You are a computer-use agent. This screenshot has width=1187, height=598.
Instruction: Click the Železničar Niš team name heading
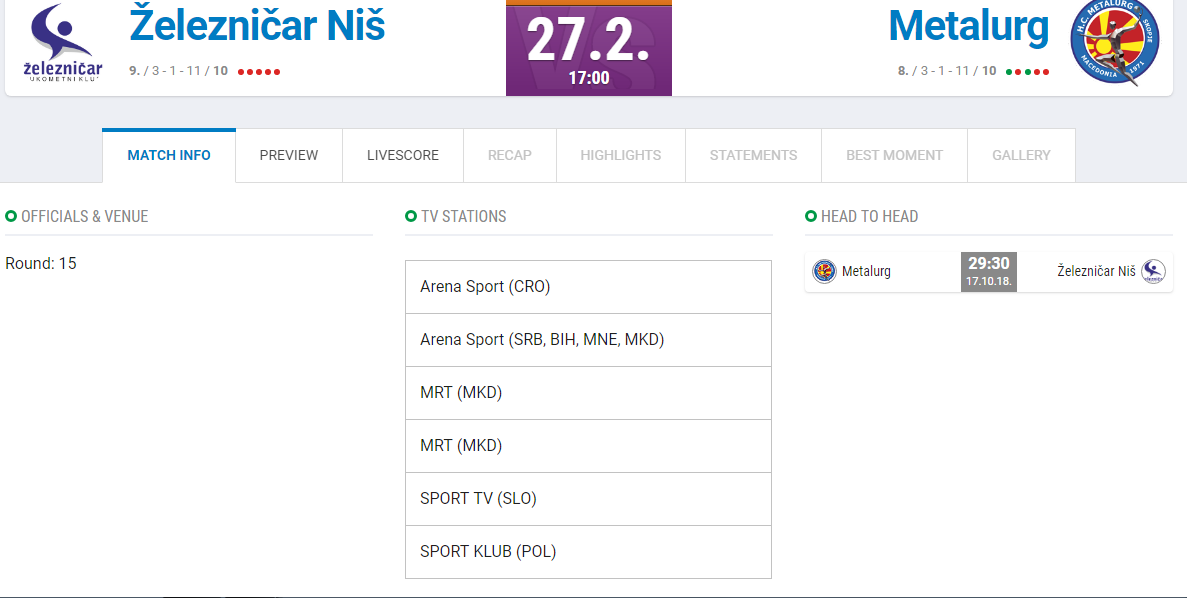pos(257,24)
